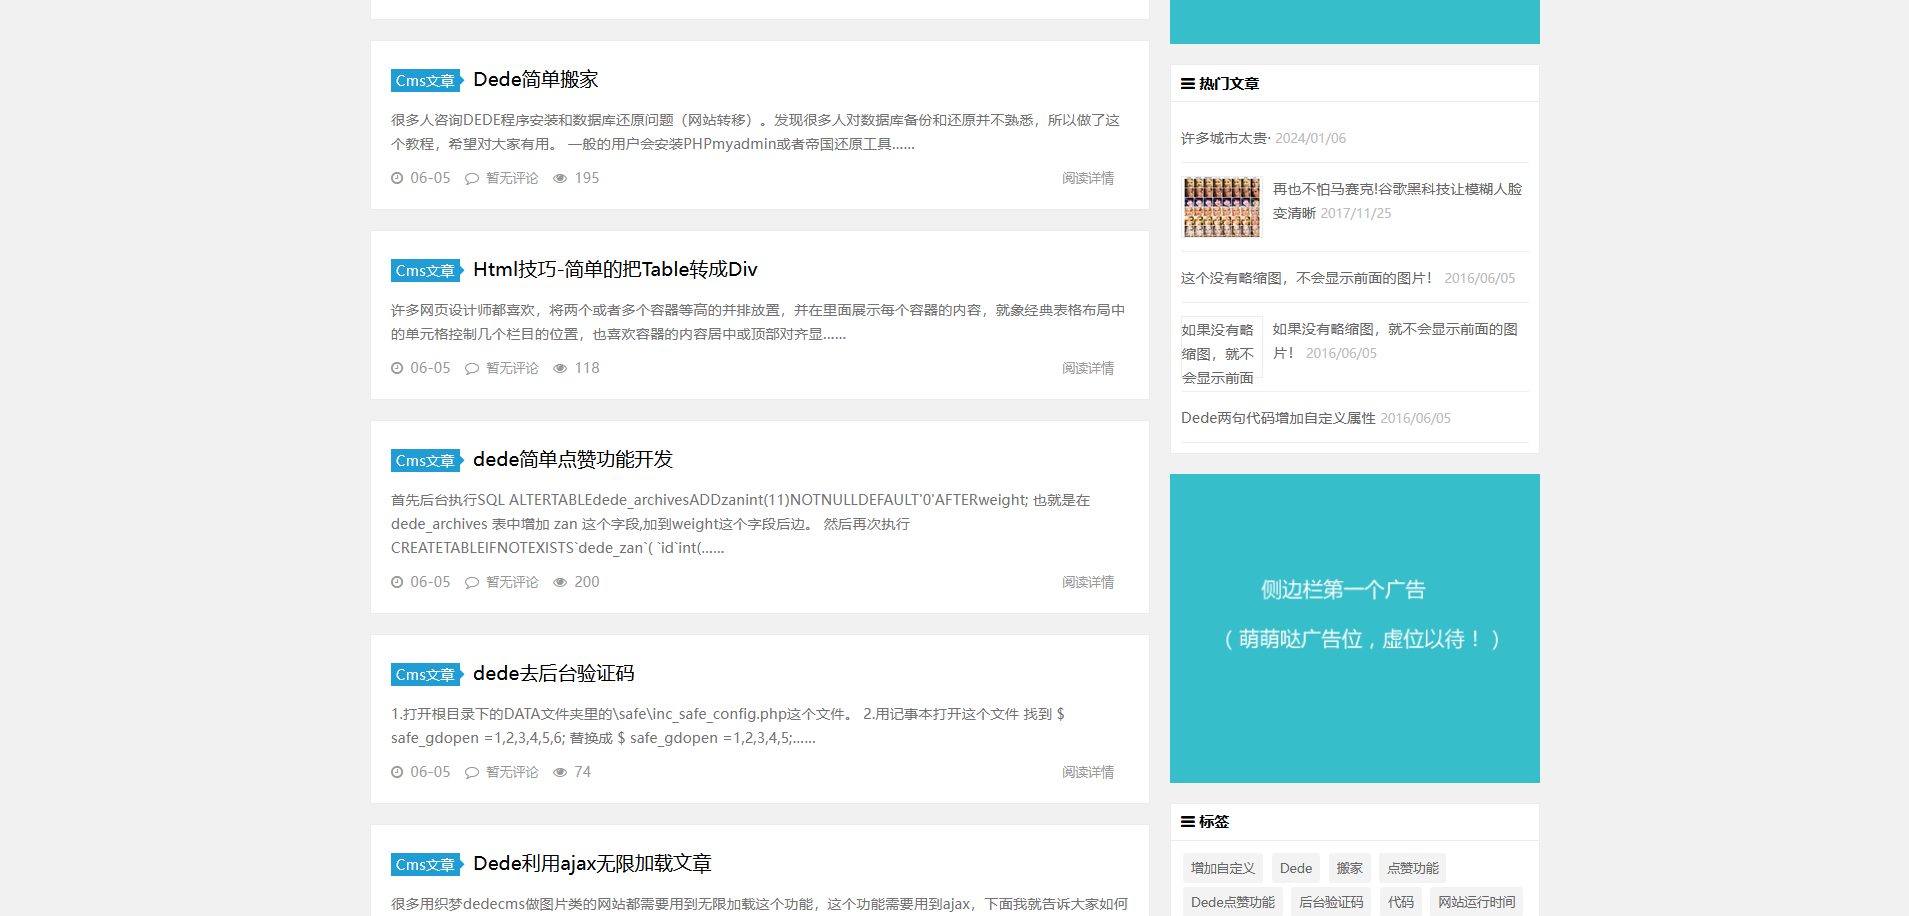This screenshot has width=1909, height=916.
Task: Click the 热门文章 section heading
Action: point(1229,84)
